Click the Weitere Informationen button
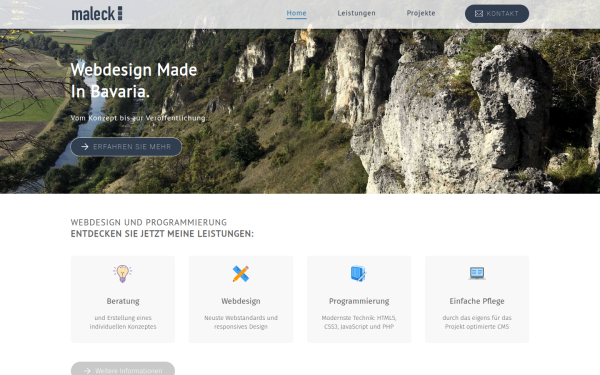 123,369
